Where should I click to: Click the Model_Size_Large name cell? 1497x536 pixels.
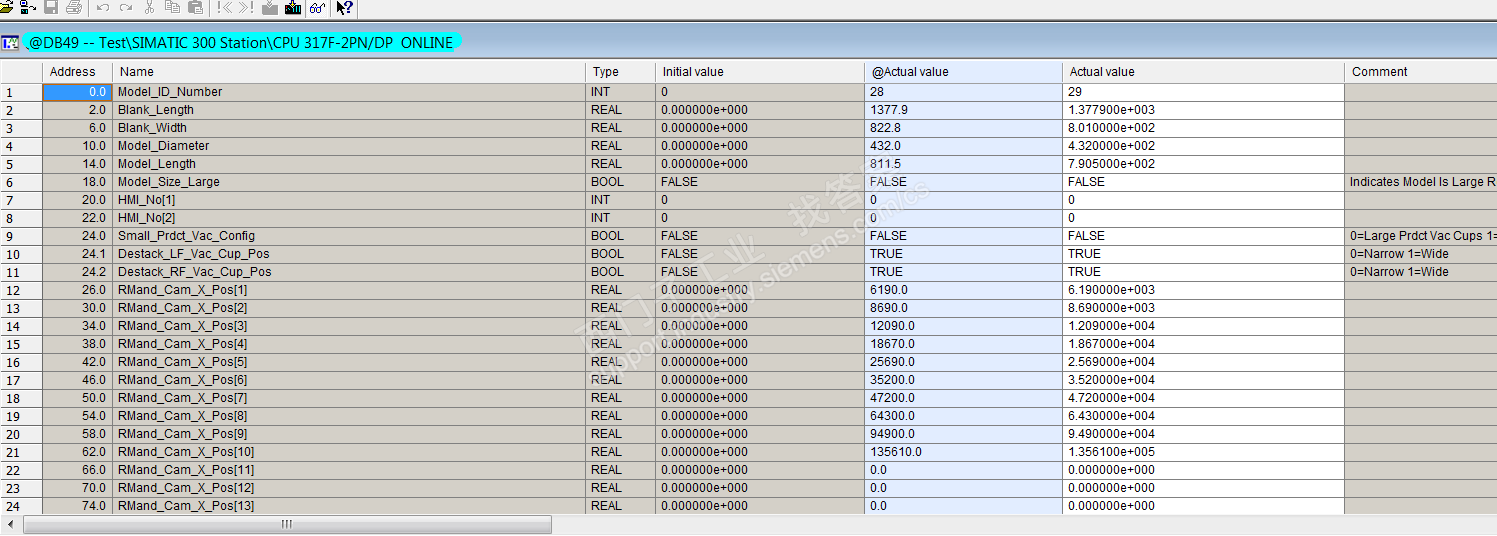349,182
